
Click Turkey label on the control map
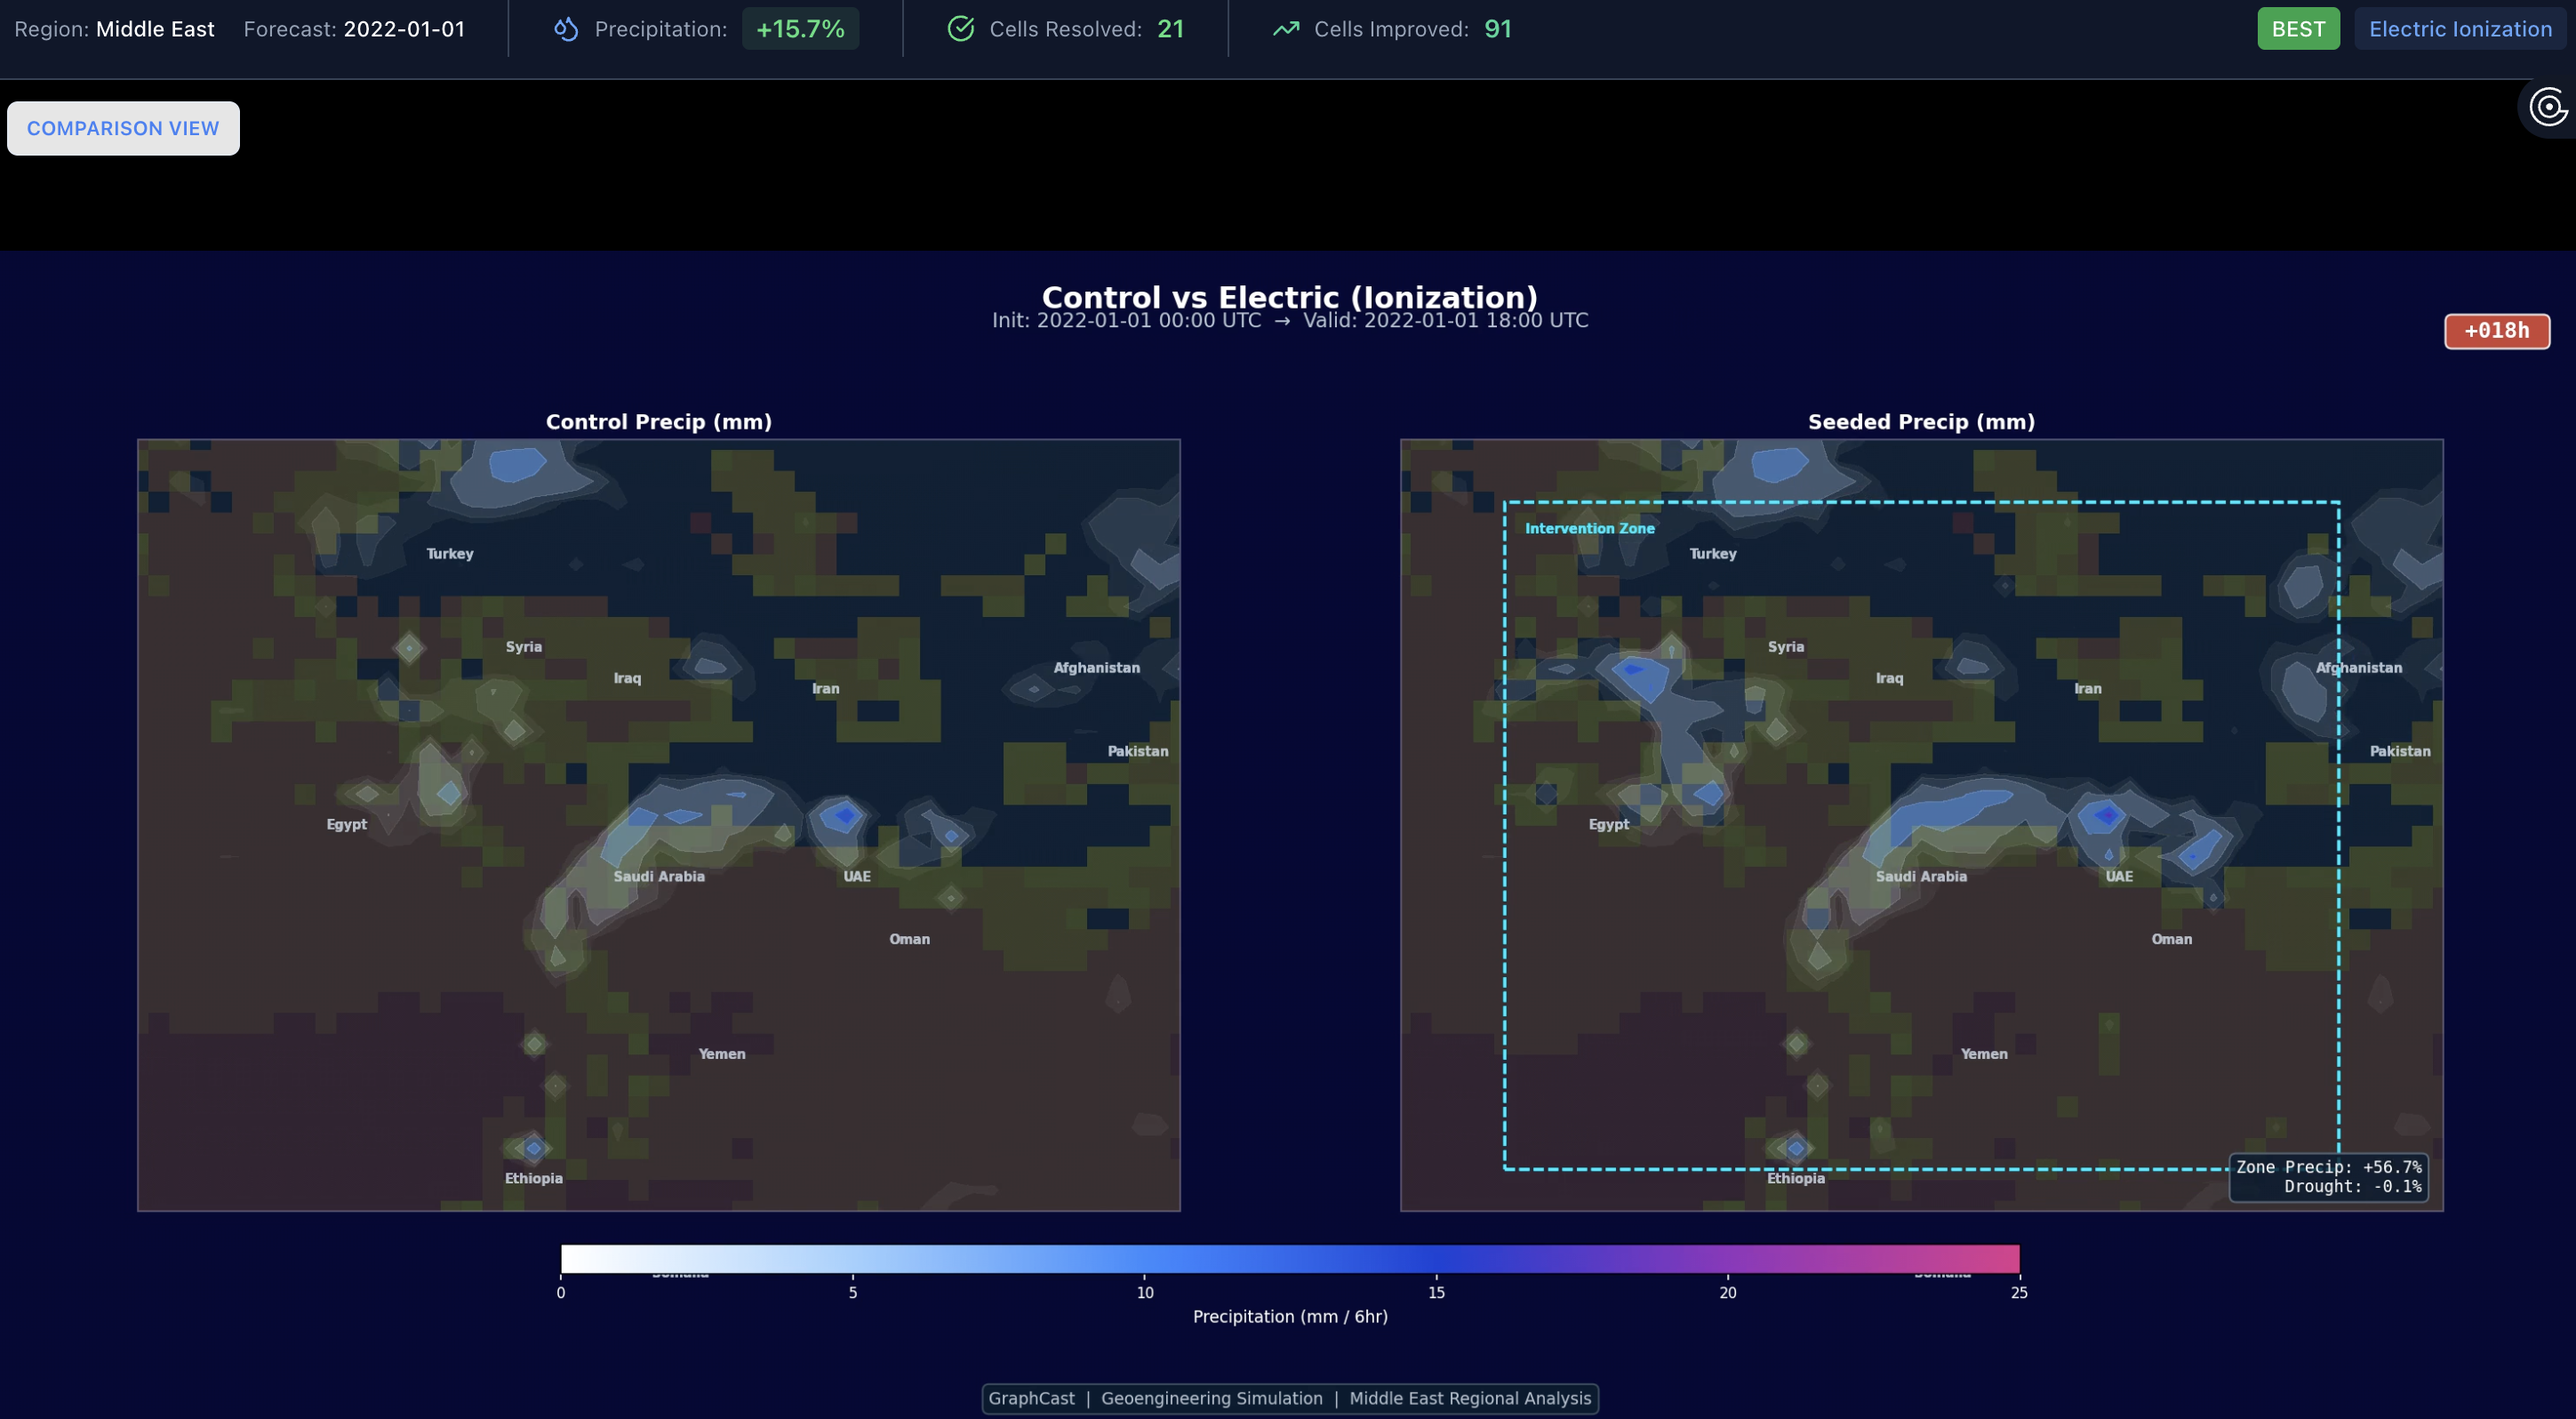pyautogui.click(x=450, y=554)
